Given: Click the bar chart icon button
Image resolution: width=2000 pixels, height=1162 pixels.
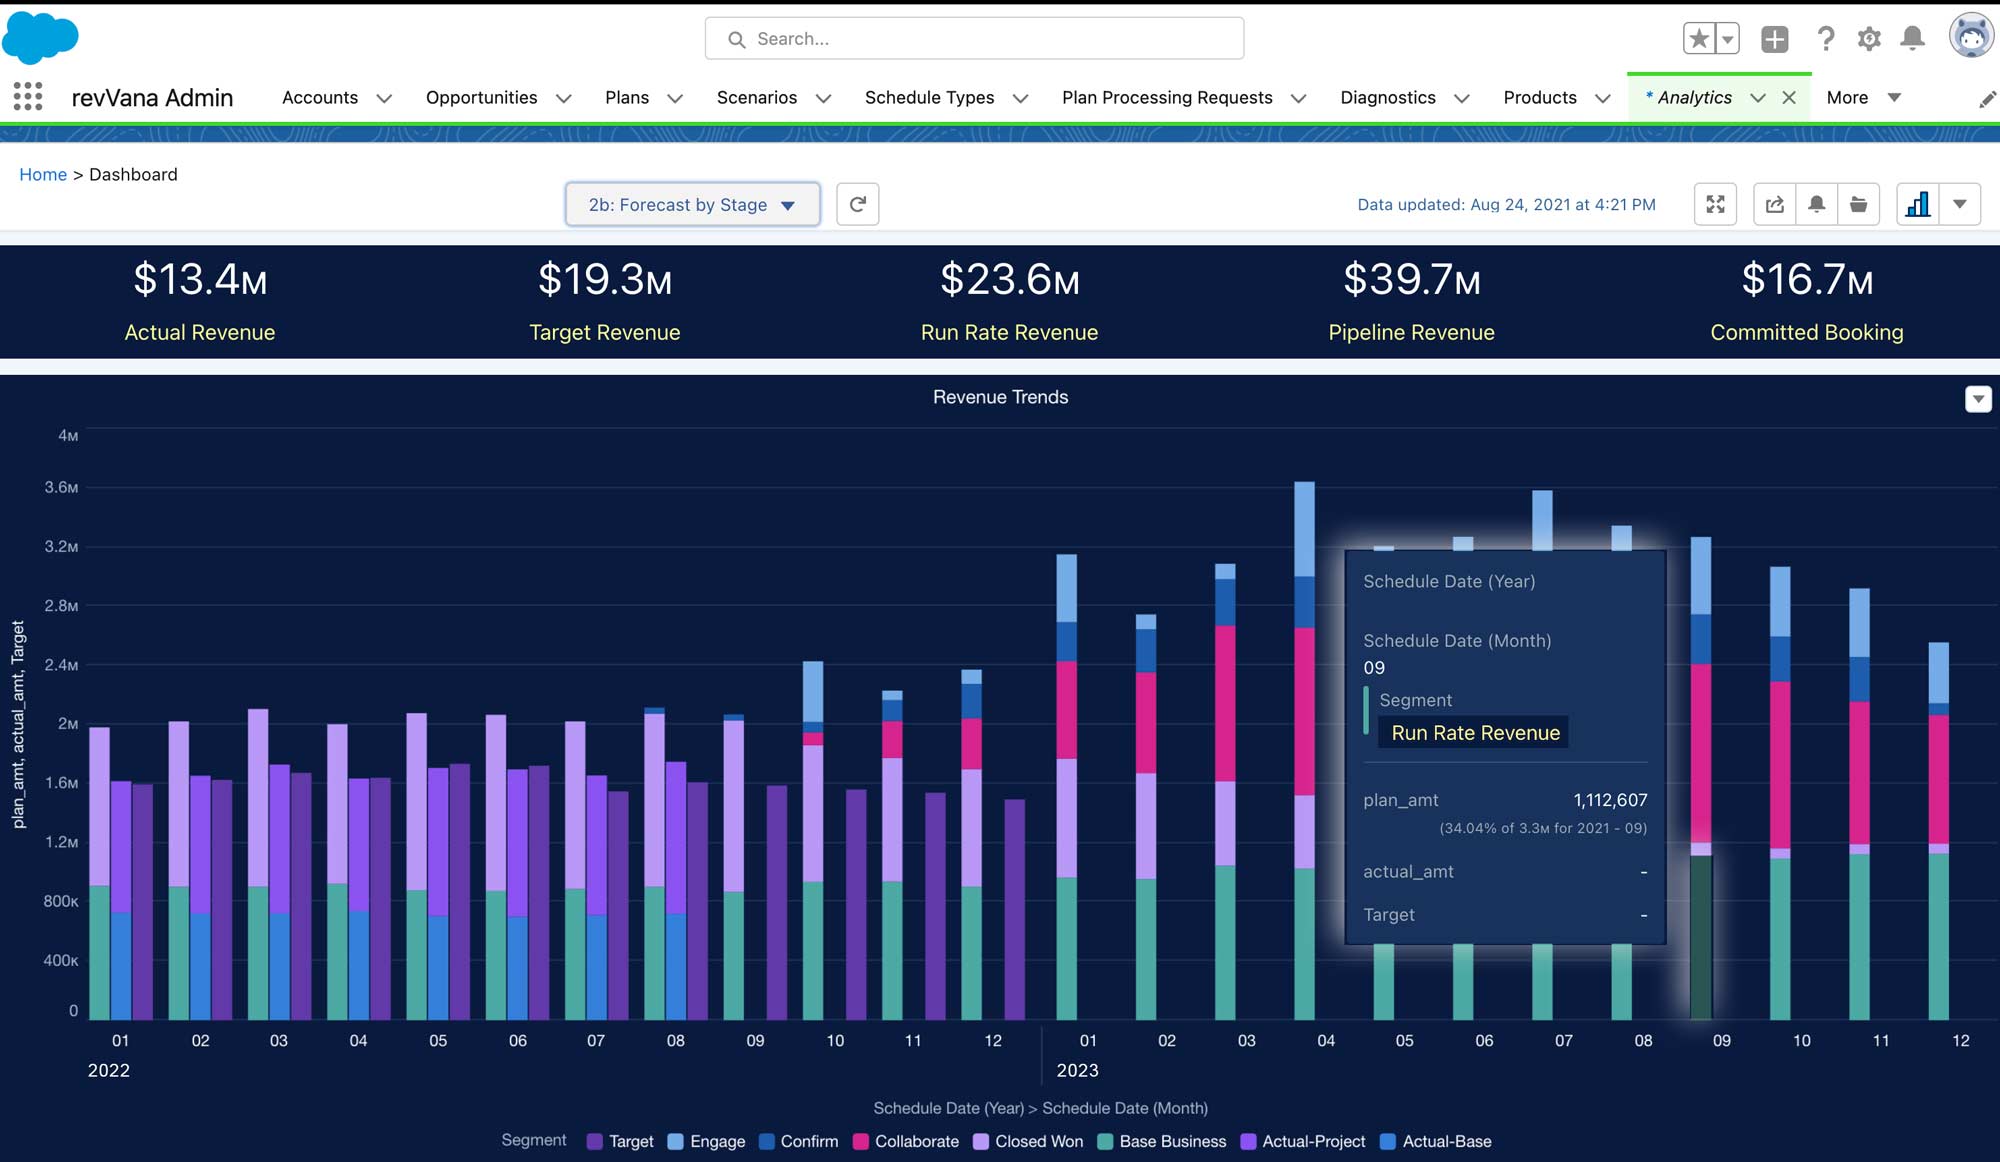Looking at the screenshot, I should (1918, 204).
